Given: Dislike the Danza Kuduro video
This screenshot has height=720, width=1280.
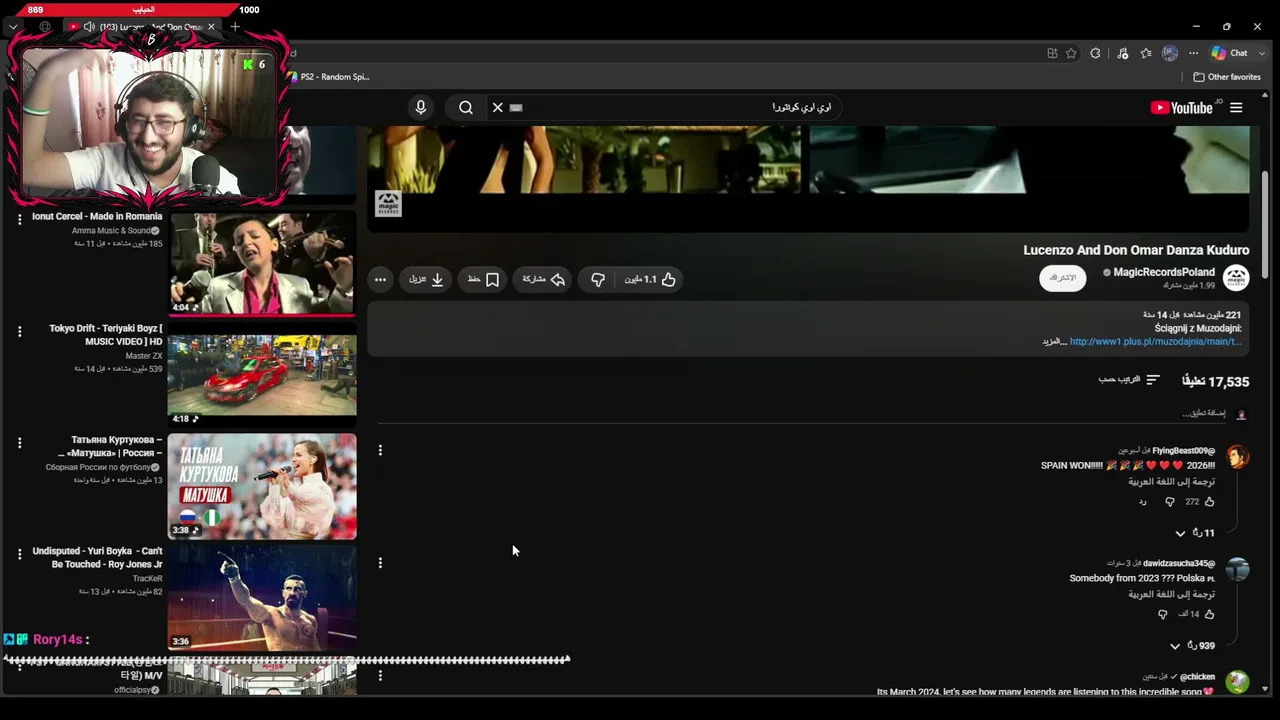Looking at the screenshot, I should [x=598, y=279].
